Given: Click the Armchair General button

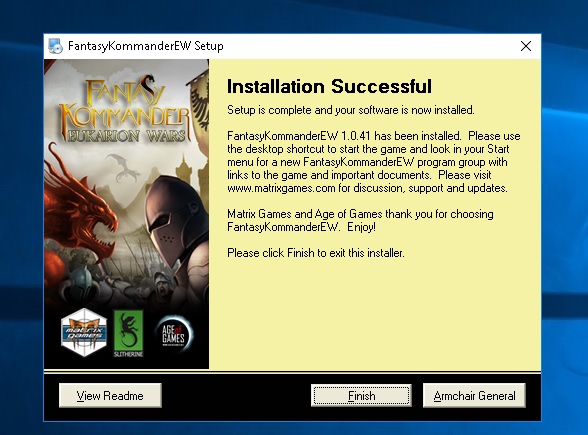Looking at the screenshot, I should coord(474,395).
